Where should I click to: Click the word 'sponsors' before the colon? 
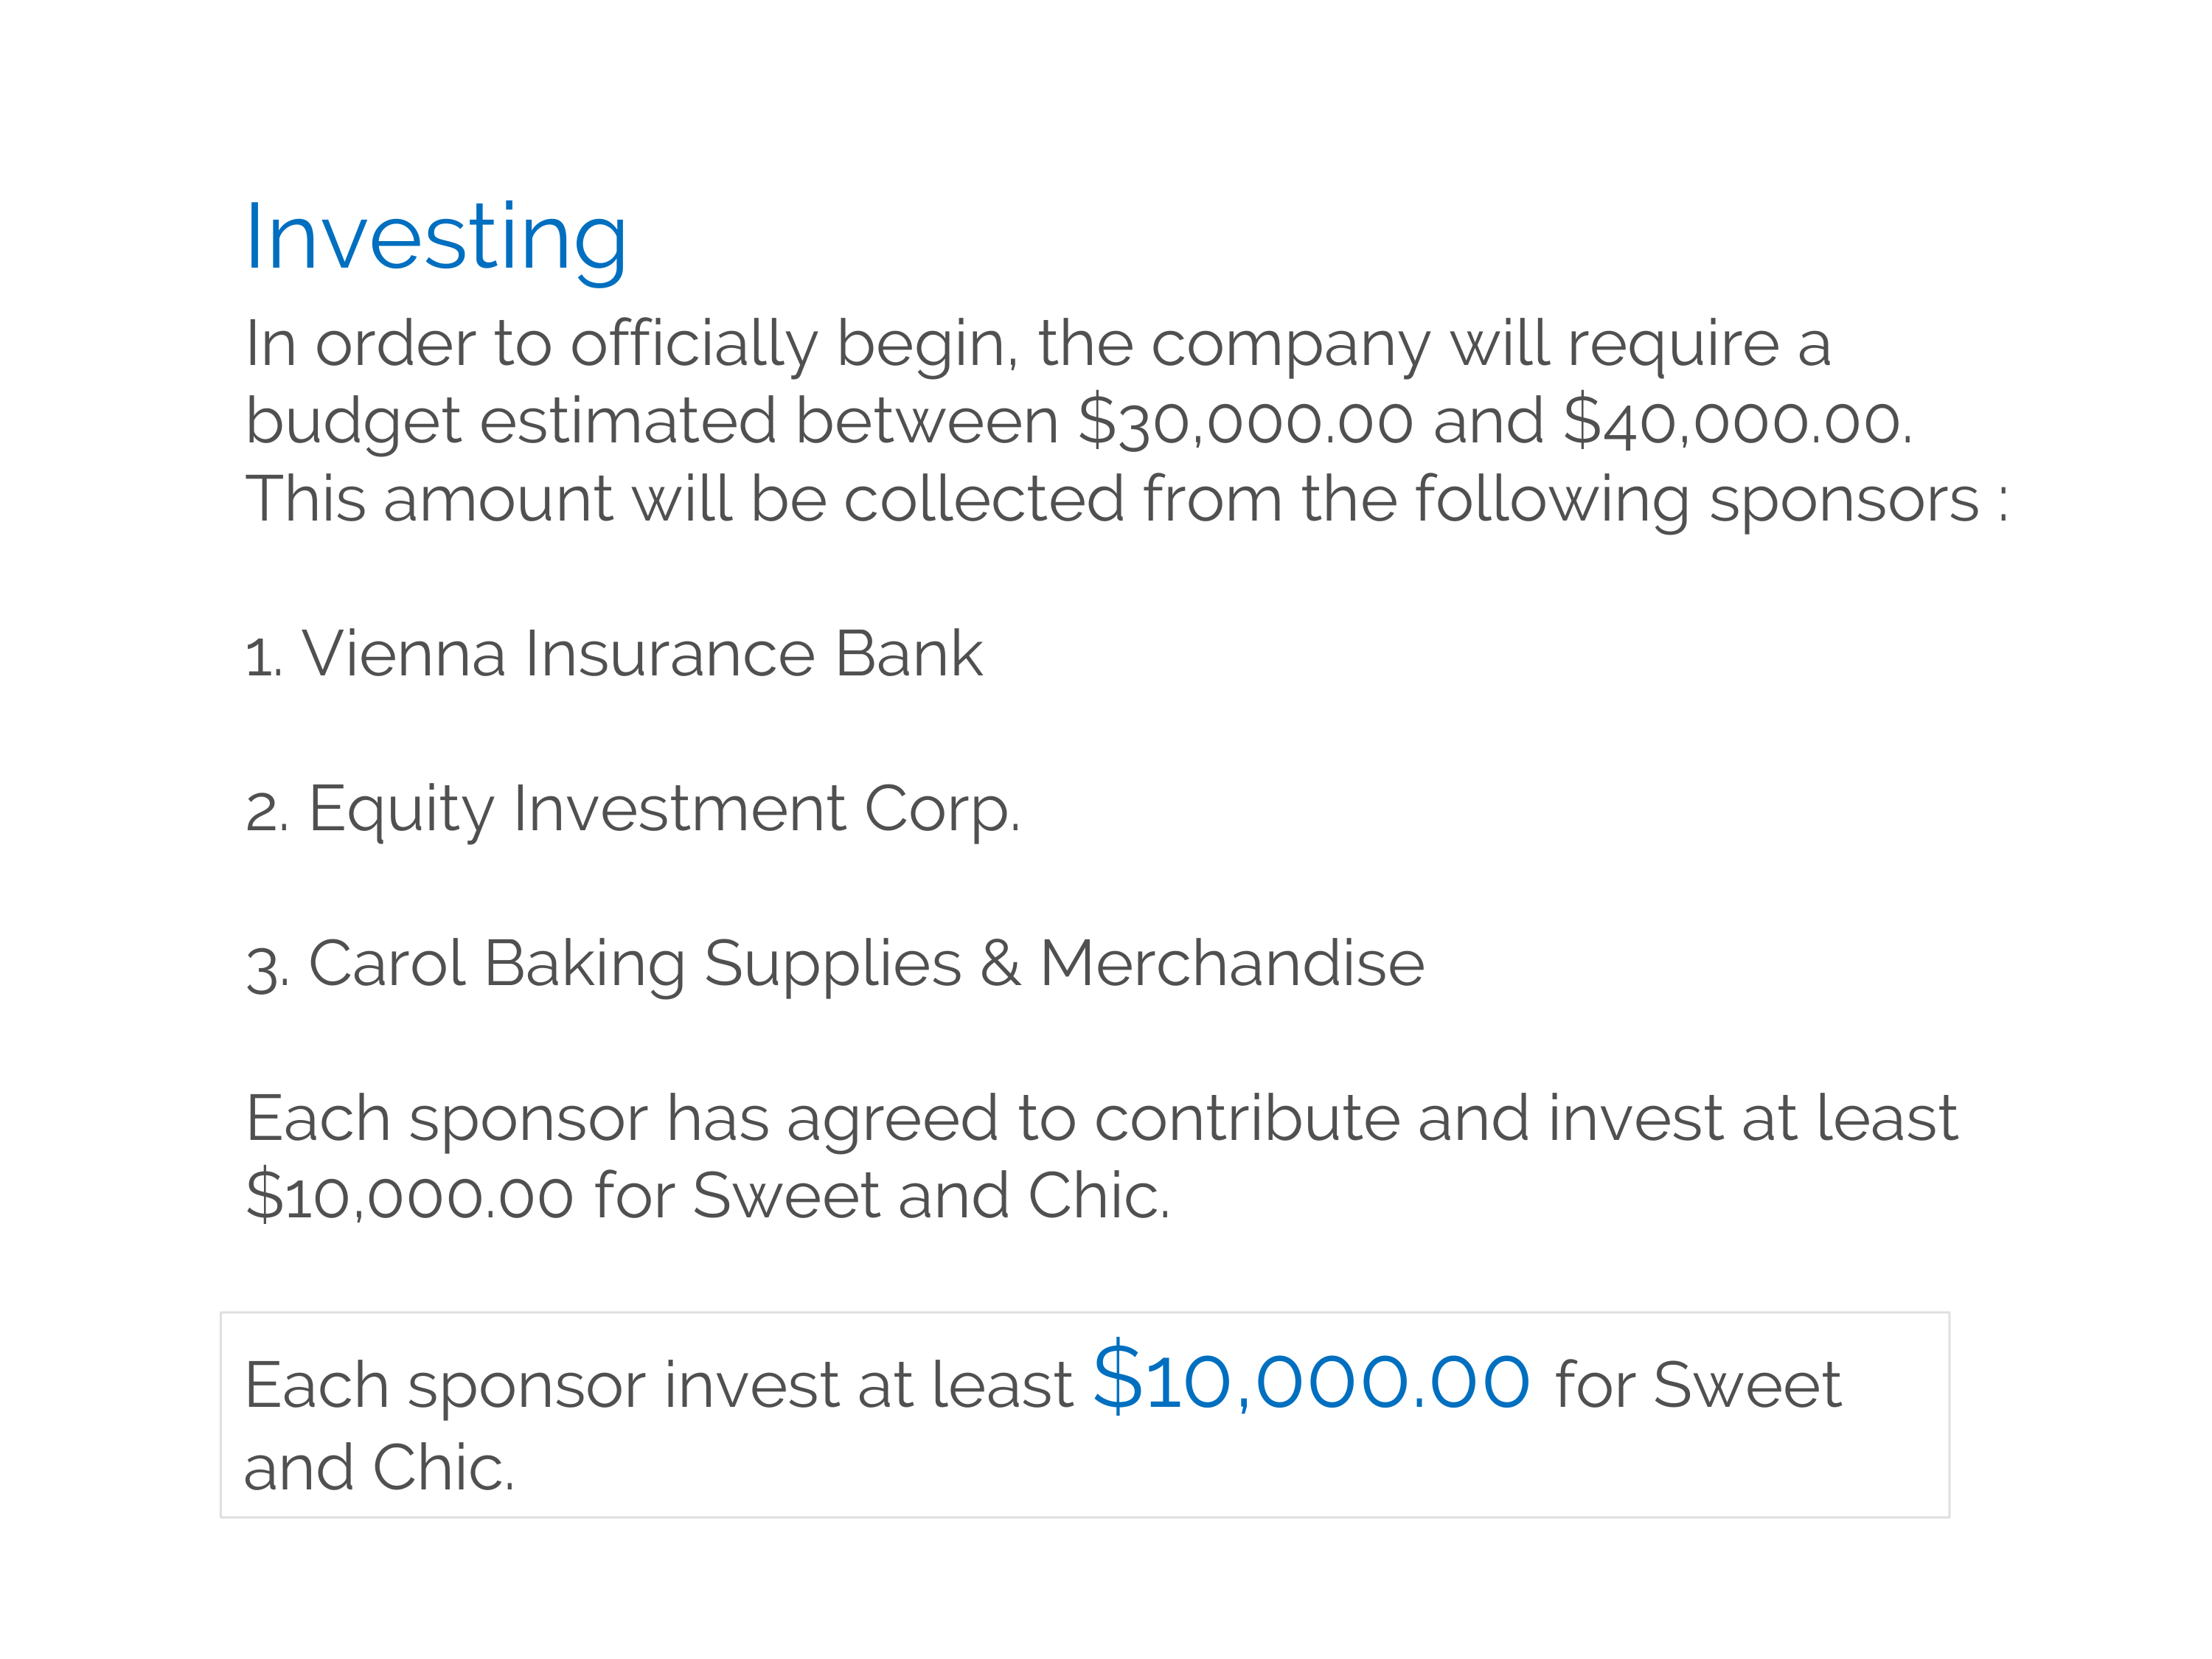tap(1843, 499)
